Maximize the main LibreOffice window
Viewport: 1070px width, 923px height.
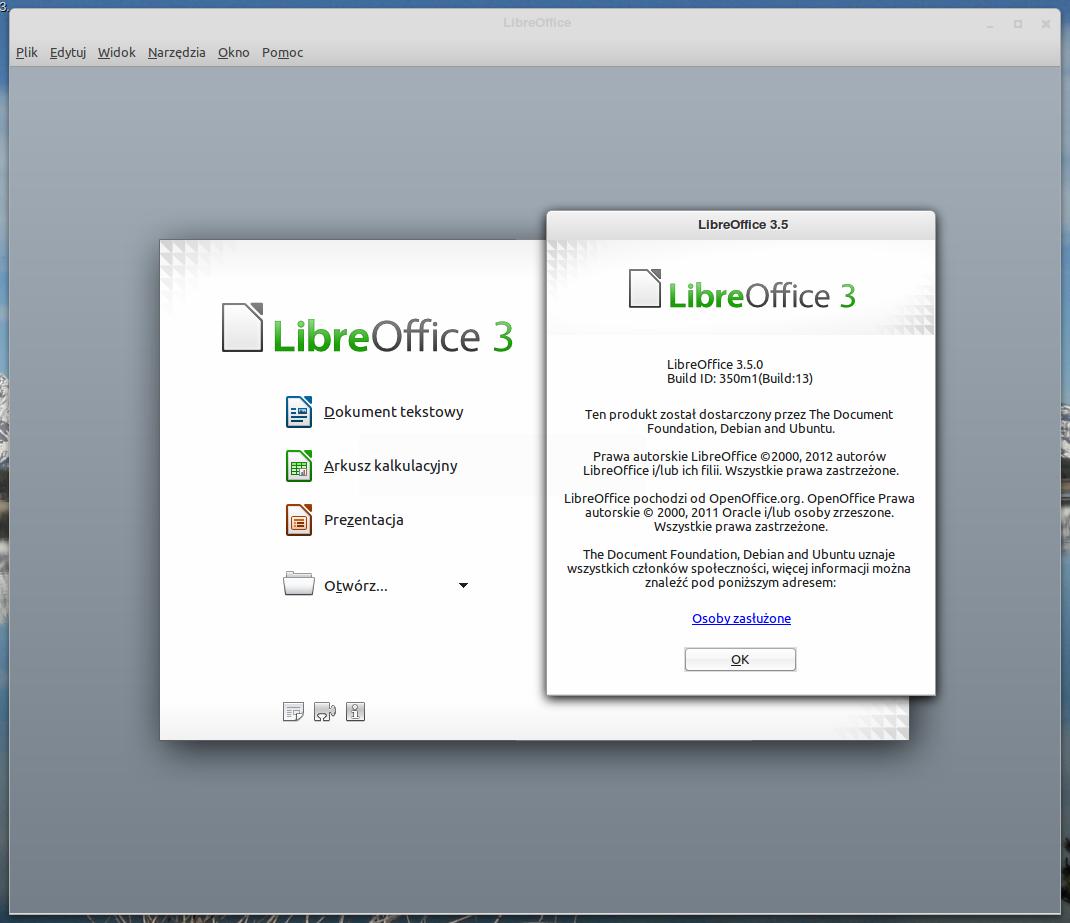click(1017, 24)
